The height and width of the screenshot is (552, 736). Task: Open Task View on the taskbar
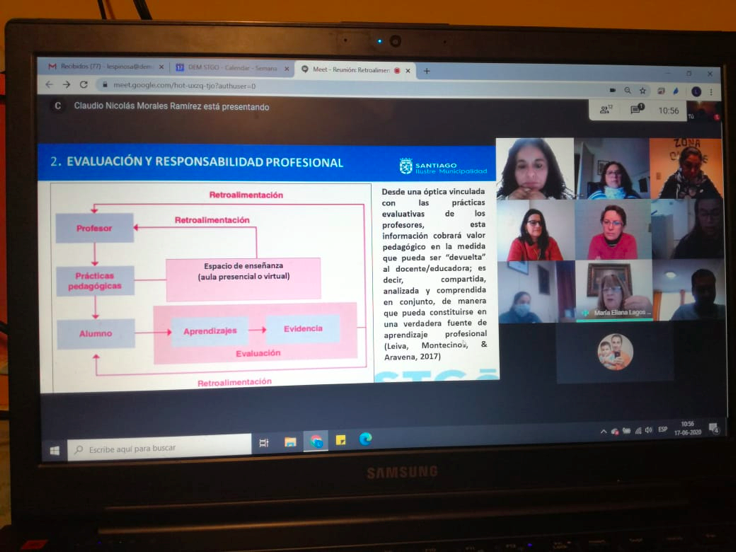(x=264, y=443)
